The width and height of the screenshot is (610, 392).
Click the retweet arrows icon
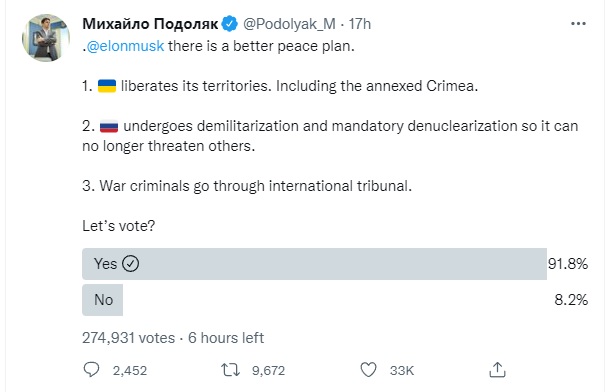point(230,370)
